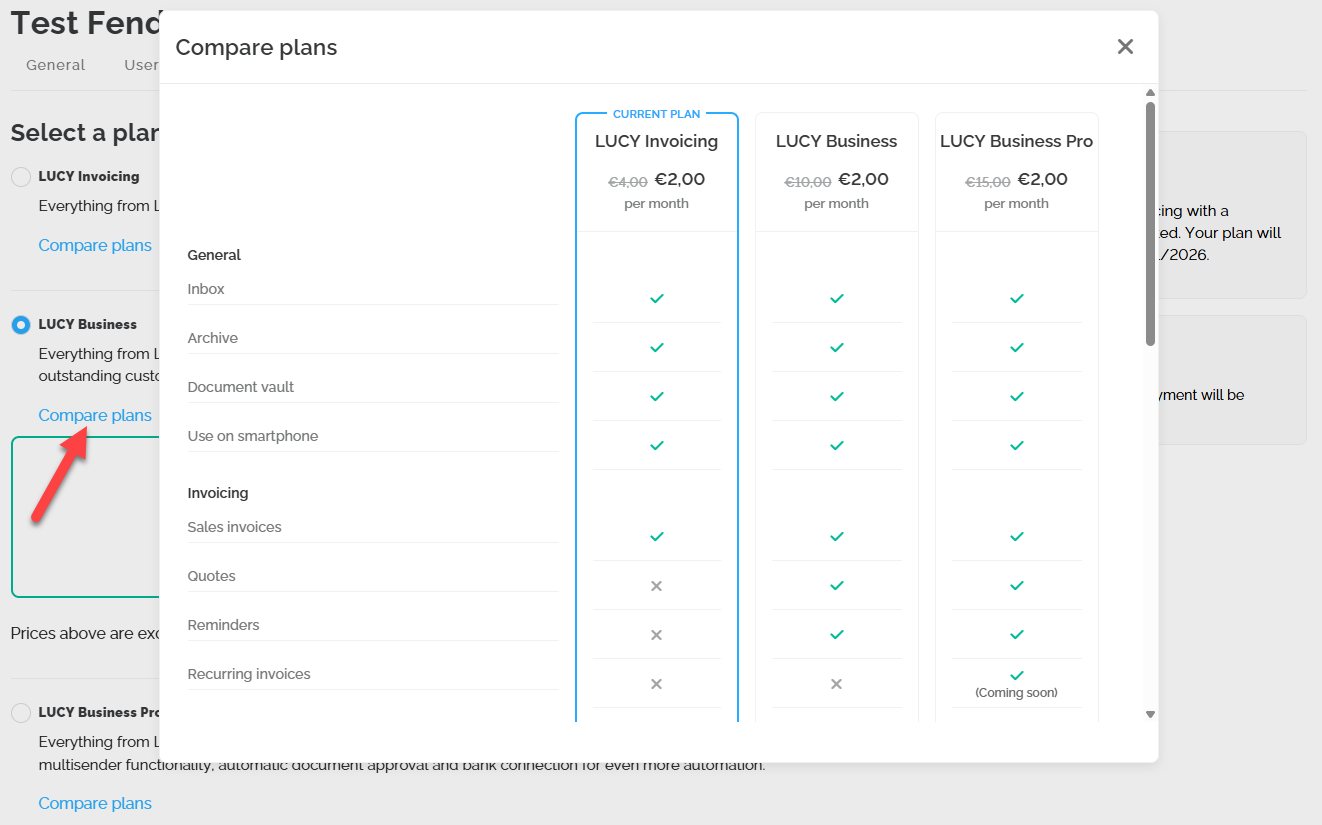Screen dimensions: 1322x825
Task: Click the Reminders cross icon under LUCY Invoicing
Action: tap(657, 635)
